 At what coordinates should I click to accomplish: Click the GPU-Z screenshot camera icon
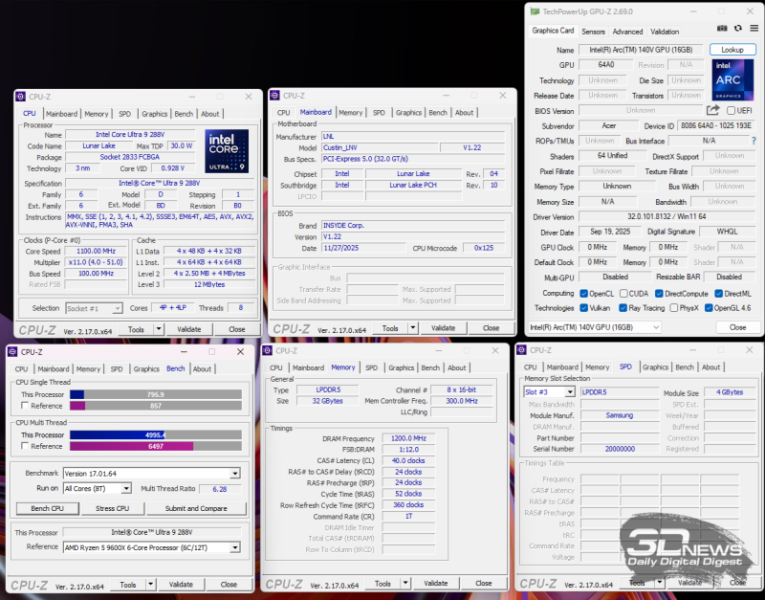(x=722, y=28)
